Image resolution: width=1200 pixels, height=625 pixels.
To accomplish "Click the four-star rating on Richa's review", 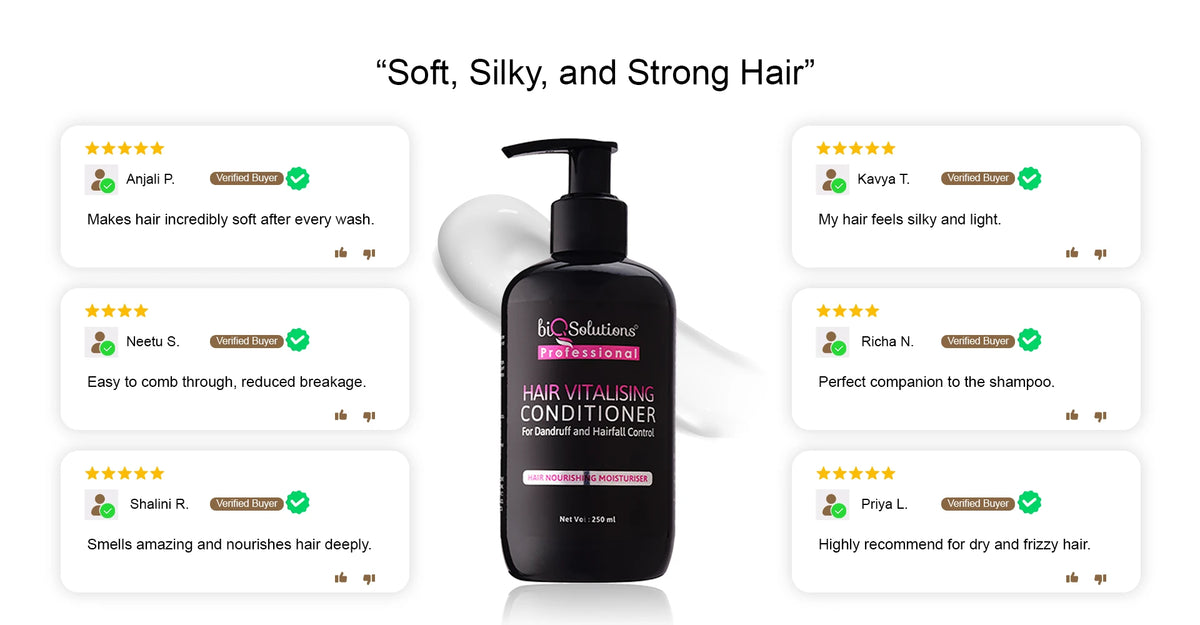I will coord(848,311).
